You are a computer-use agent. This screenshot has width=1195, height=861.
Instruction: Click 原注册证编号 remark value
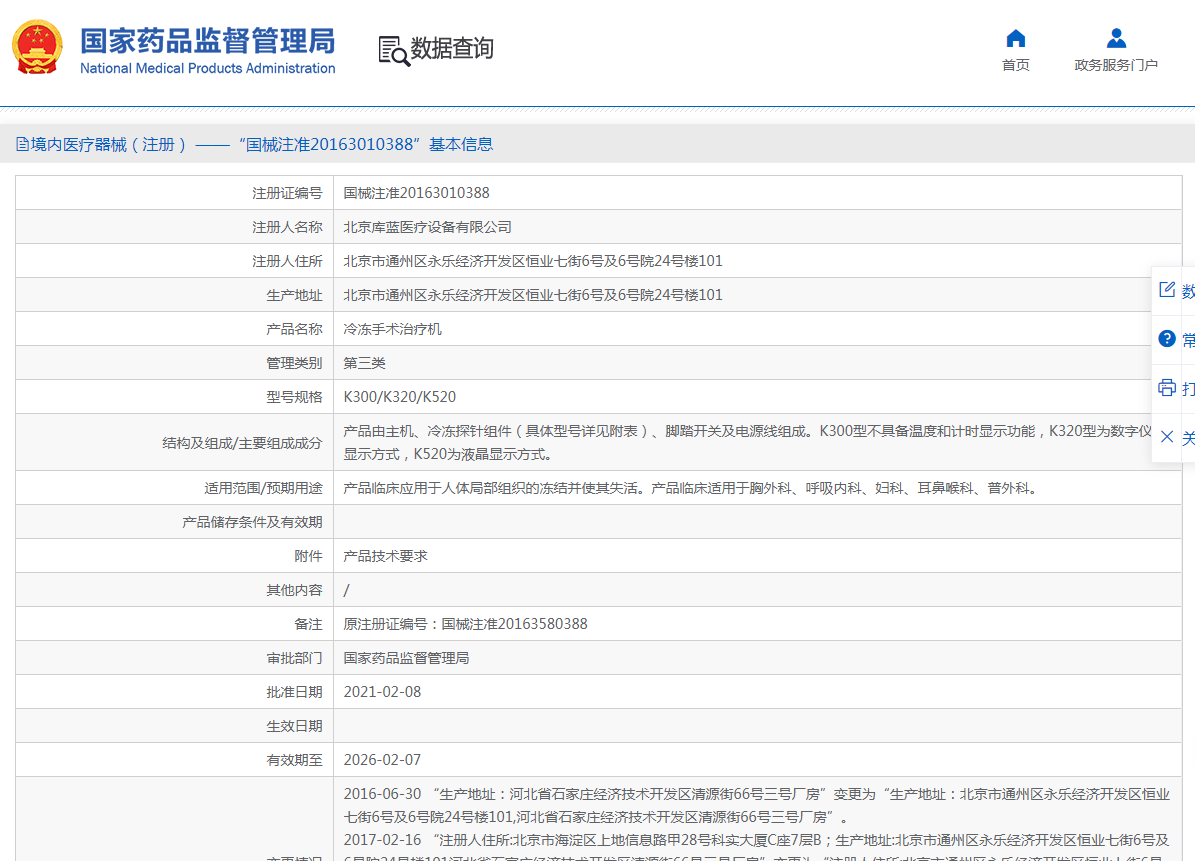tap(466, 624)
